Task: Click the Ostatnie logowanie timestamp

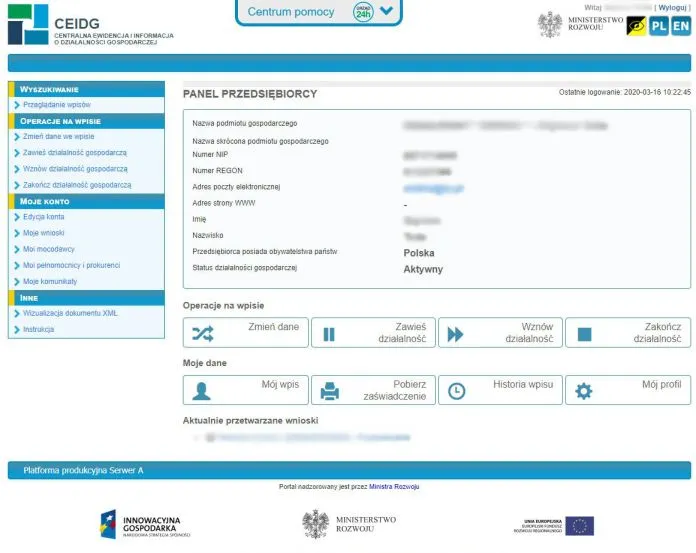Action: 625,92
